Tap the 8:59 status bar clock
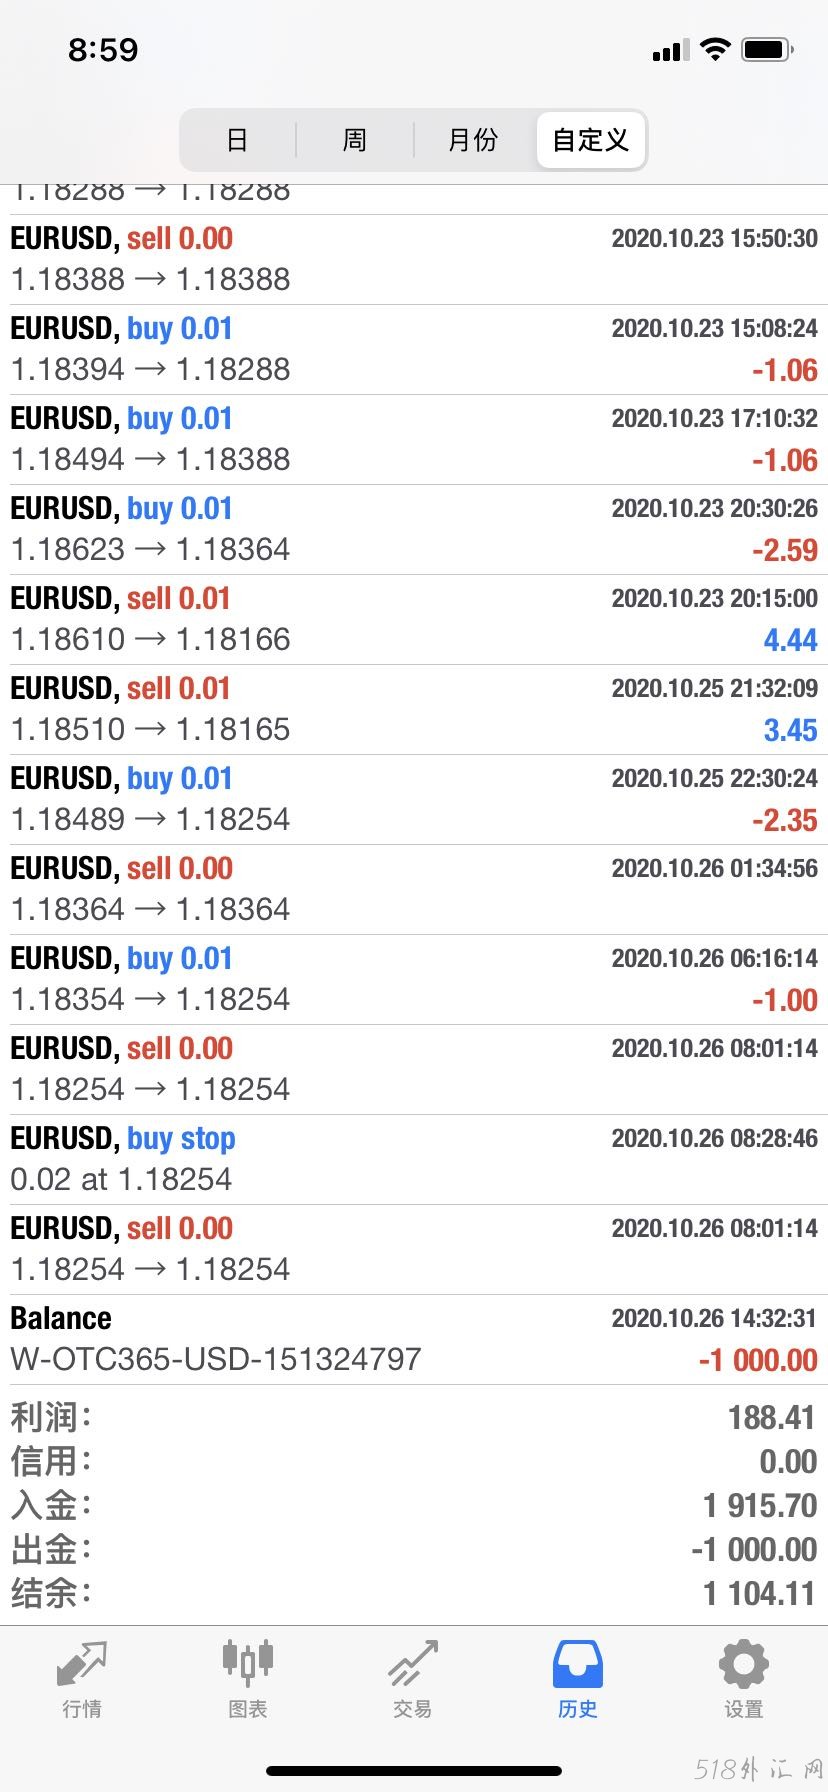This screenshot has height=1792, width=828. point(103,50)
